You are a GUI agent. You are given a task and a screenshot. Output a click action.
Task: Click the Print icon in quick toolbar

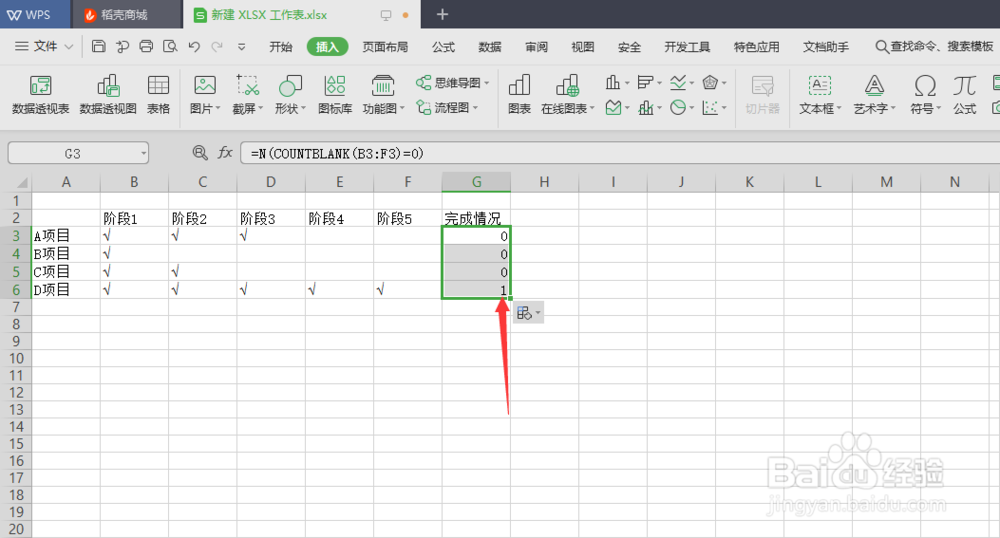(x=146, y=46)
